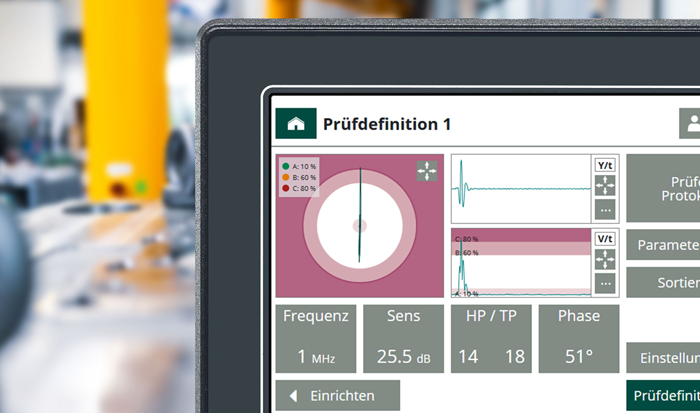This screenshot has height=413, width=700.
Task: Click the Y/t signal waveform chart
Action: pyautogui.click(x=521, y=188)
